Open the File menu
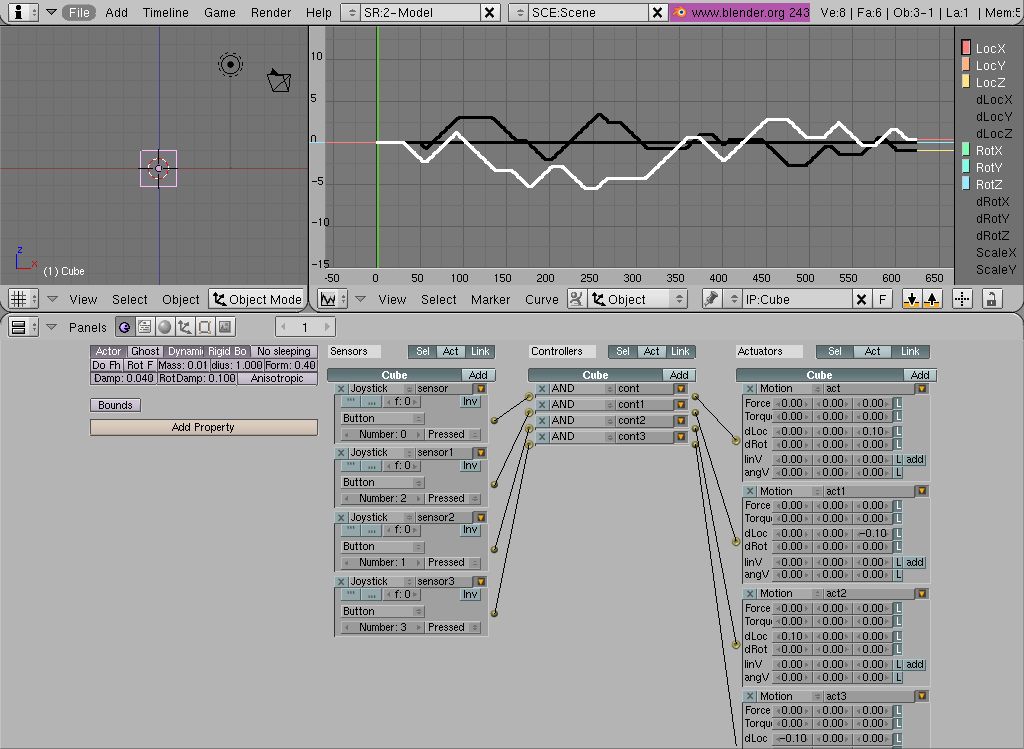 [x=79, y=12]
